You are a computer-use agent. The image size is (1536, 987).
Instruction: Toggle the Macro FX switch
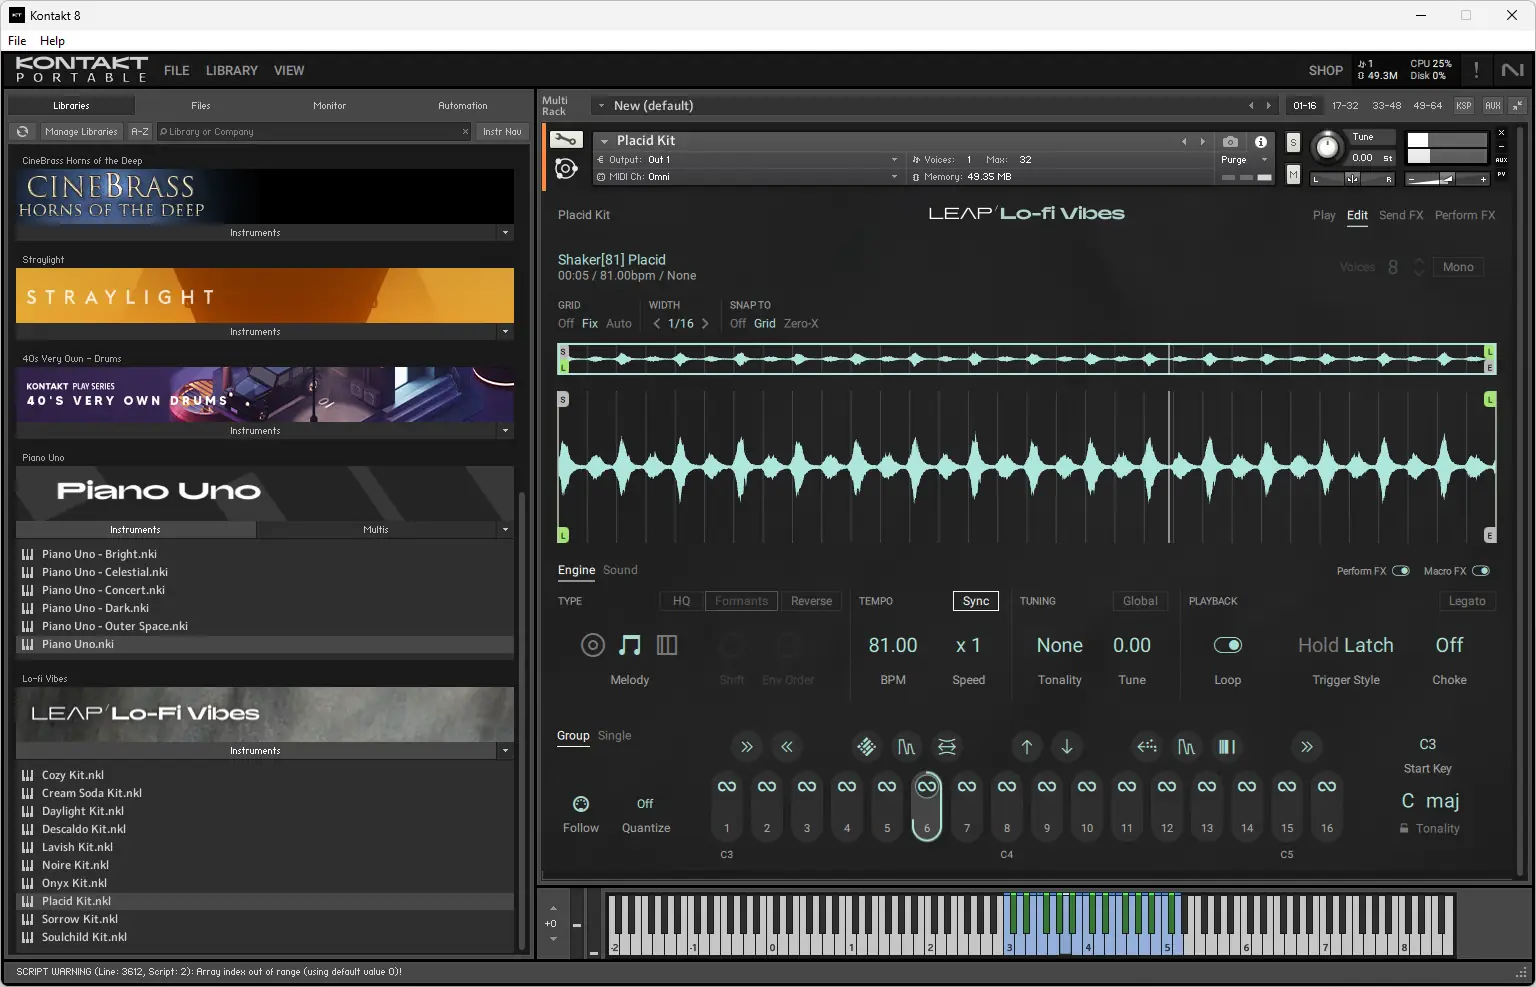(x=1483, y=570)
